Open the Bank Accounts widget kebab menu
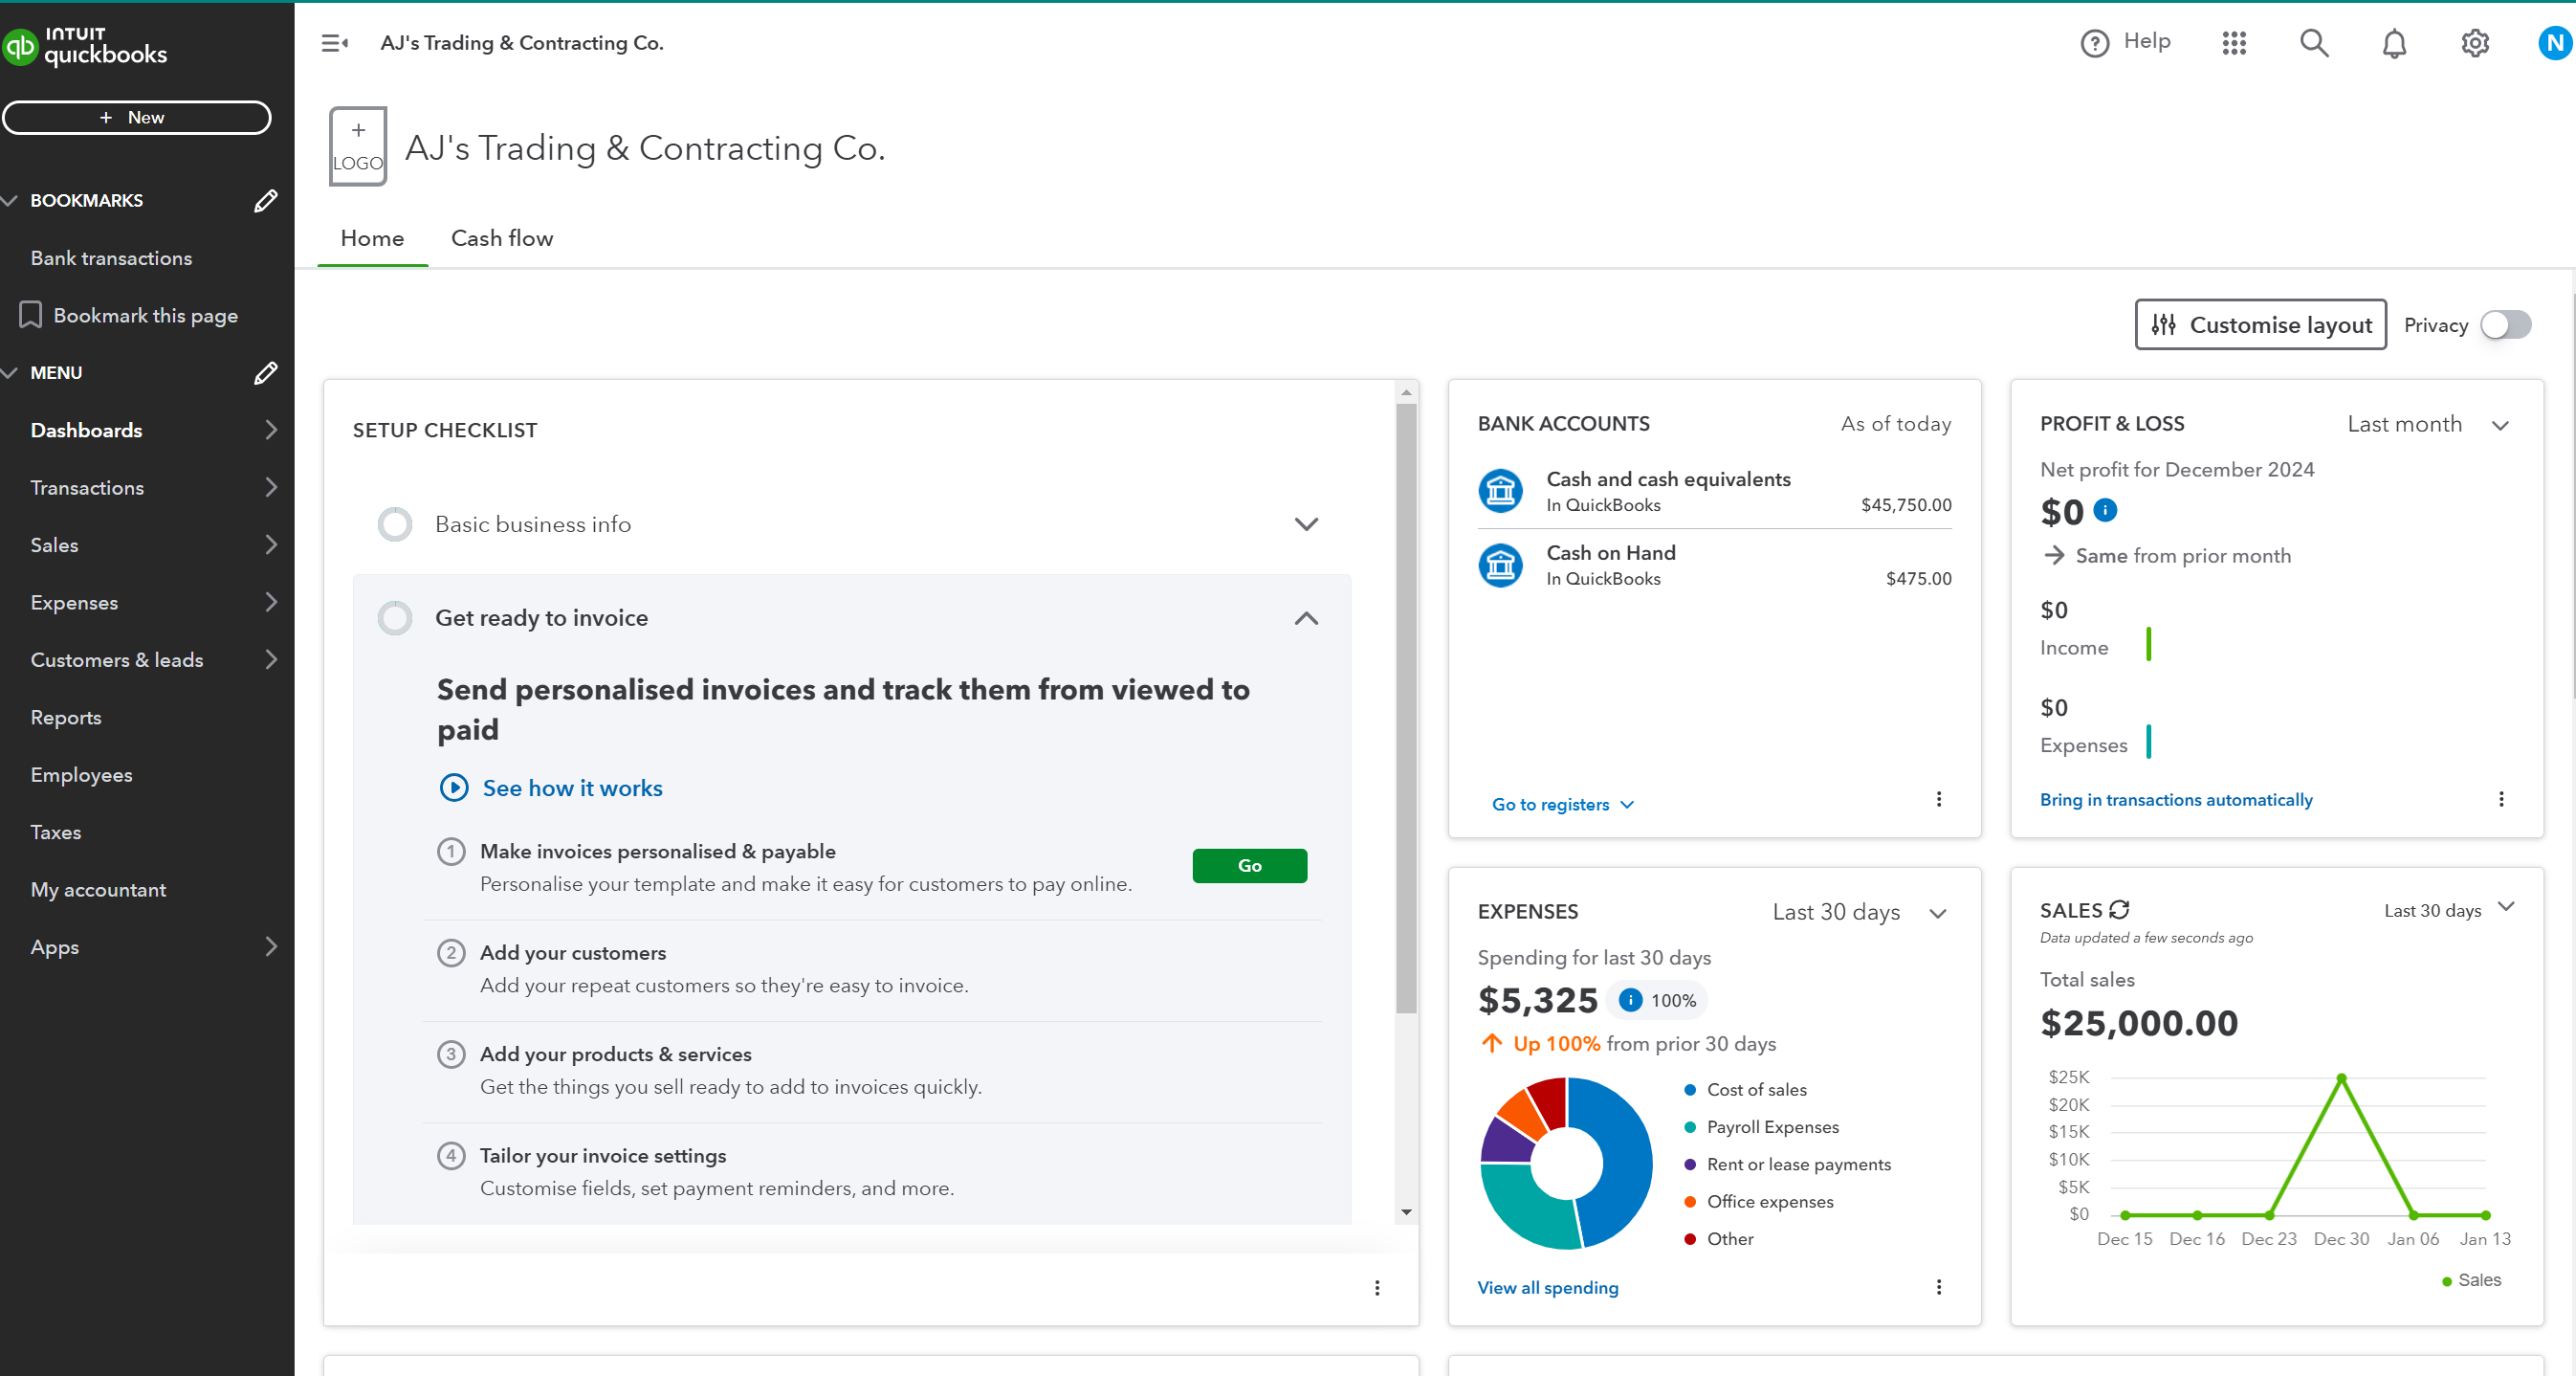This screenshot has width=2576, height=1376. (x=1939, y=799)
